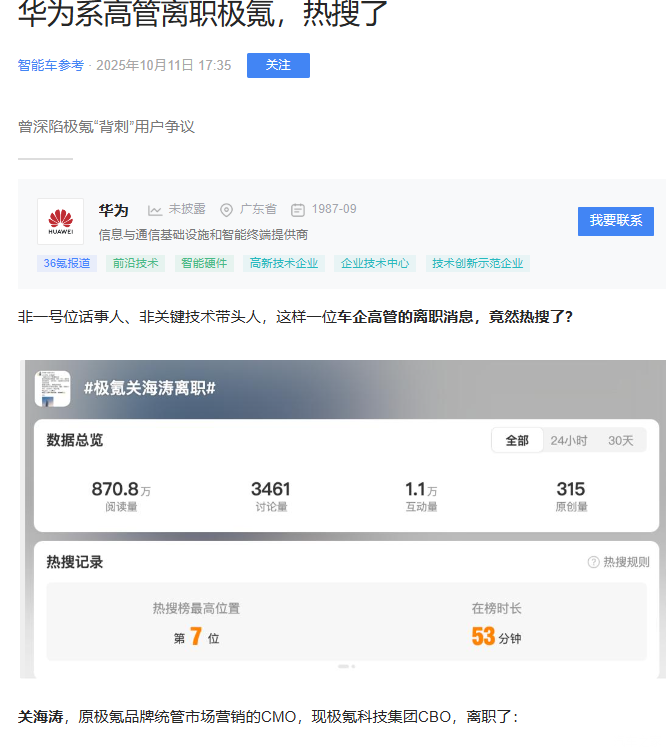Click the 热搜记录 heading
666x752 pixels.
pos(75,562)
